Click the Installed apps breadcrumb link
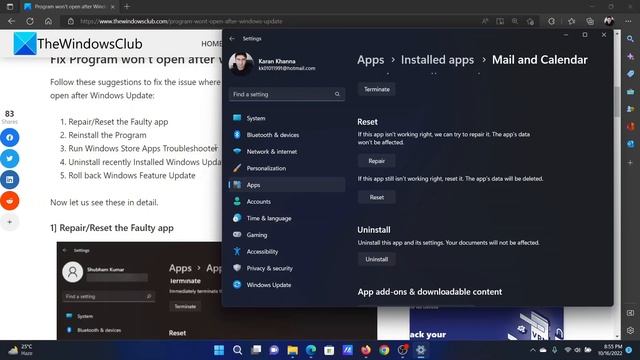 [437, 60]
